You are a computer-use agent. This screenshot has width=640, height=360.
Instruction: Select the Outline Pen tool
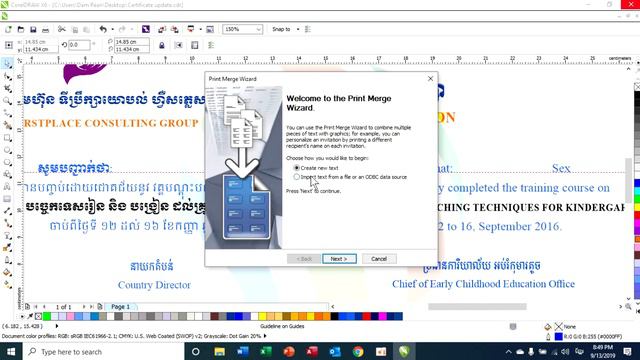point(7,260)
